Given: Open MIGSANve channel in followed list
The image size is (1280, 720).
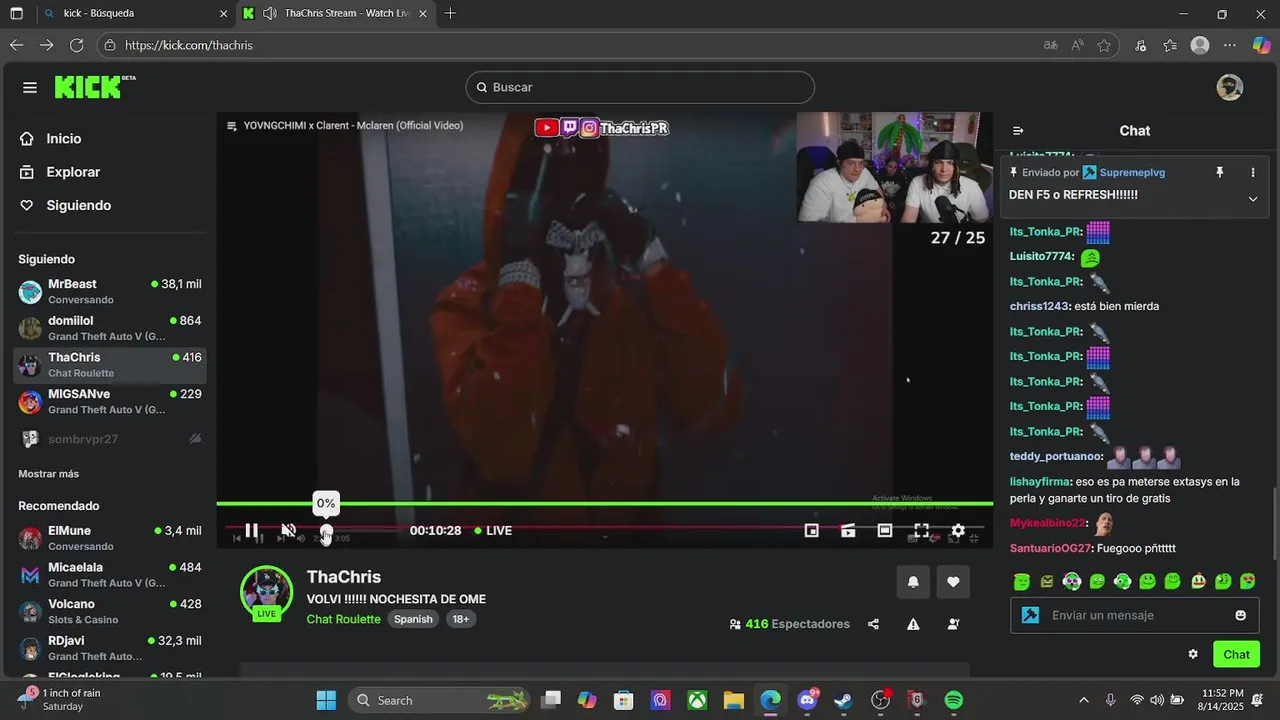Looking at the screenshot, I should (x=110, y=401).
